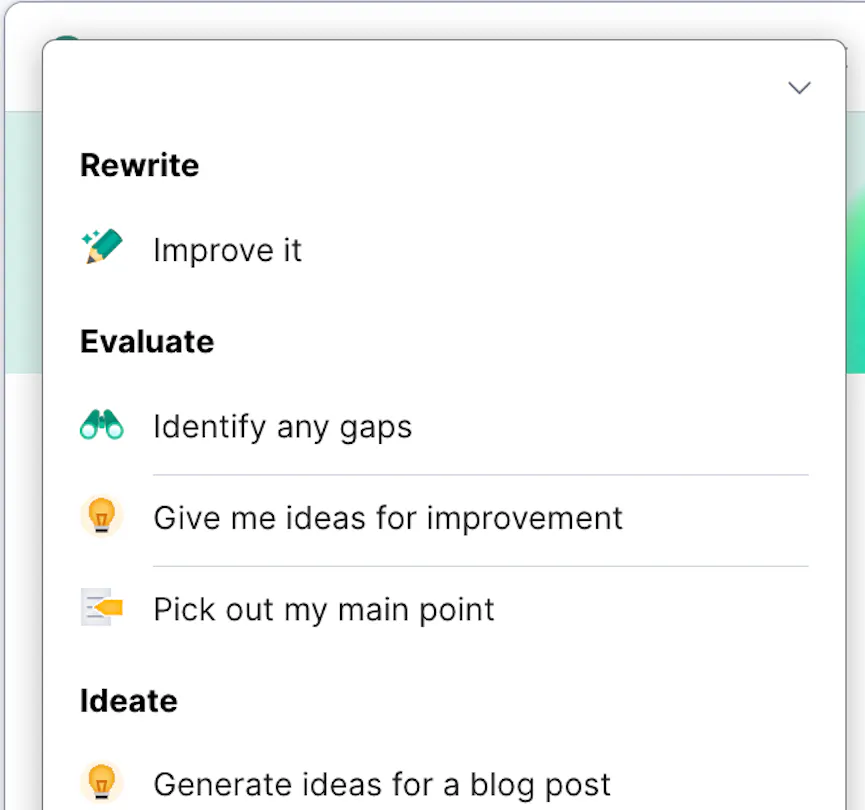Select Give me ideas for improvement
This screenshot has width=865, height=810.
click(388, 518)
